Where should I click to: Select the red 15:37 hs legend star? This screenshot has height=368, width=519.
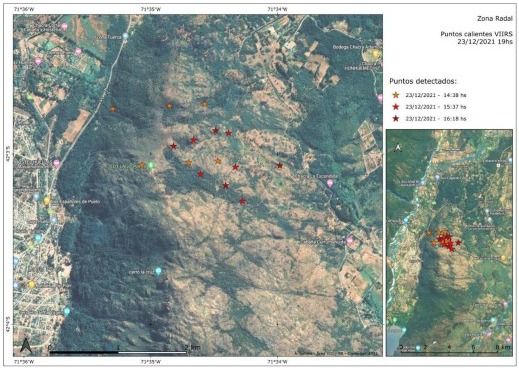click(396, 107)
